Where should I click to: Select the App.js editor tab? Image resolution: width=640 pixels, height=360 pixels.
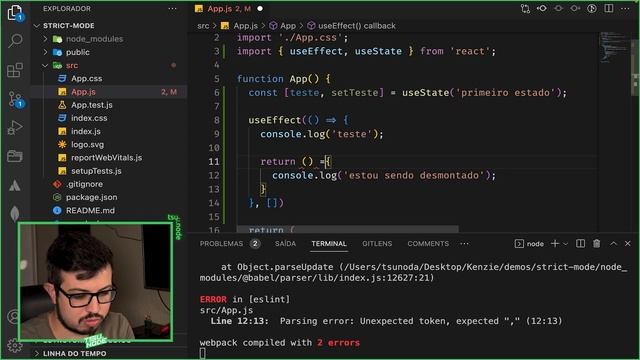coord(229,9)
